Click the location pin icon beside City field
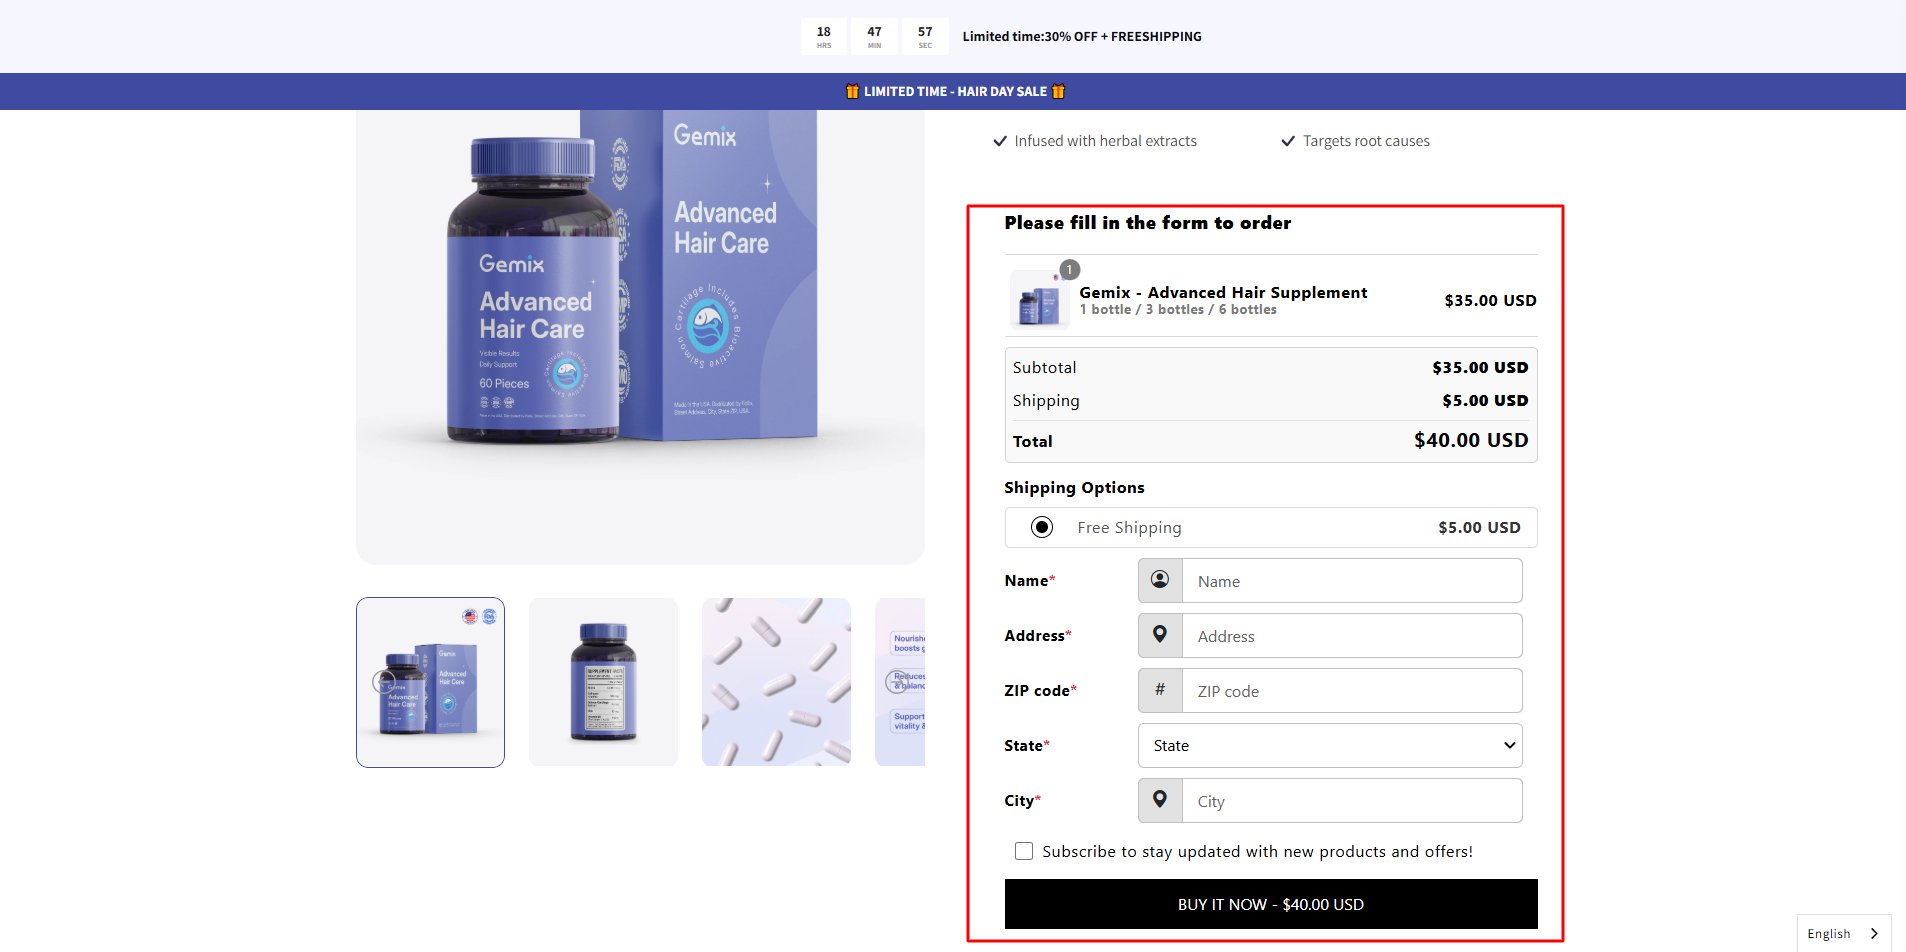The image size is (1906, 952). (x=1160, y=800)
